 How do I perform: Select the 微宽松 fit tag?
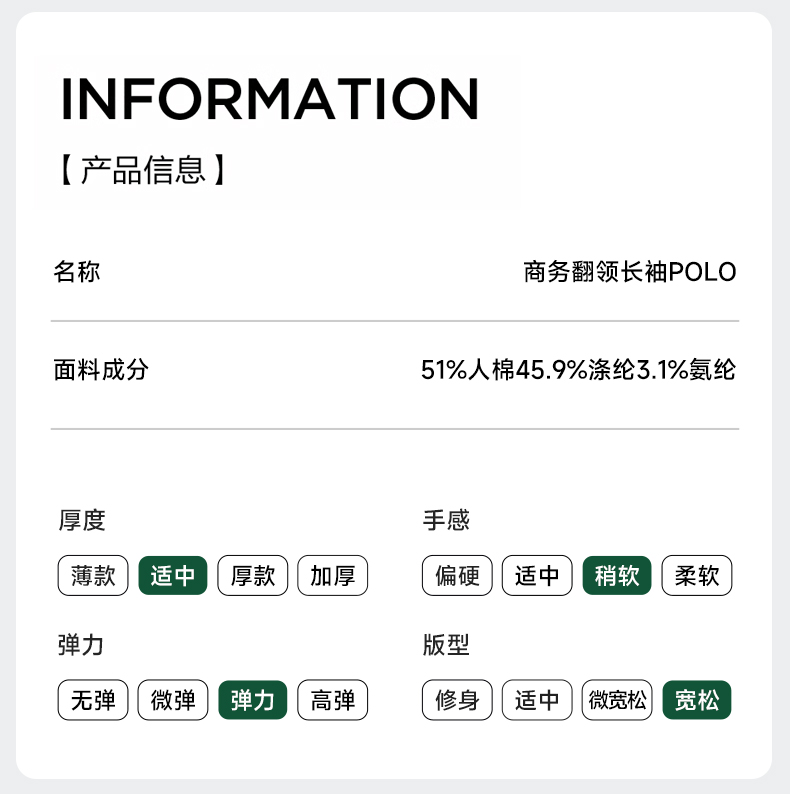click(617, 700)
